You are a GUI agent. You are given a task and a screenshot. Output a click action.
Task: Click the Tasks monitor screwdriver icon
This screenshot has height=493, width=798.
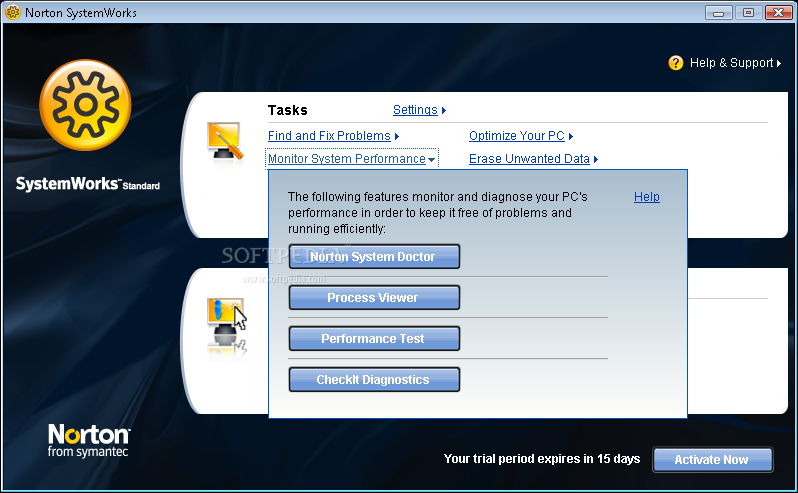(225, 141)
